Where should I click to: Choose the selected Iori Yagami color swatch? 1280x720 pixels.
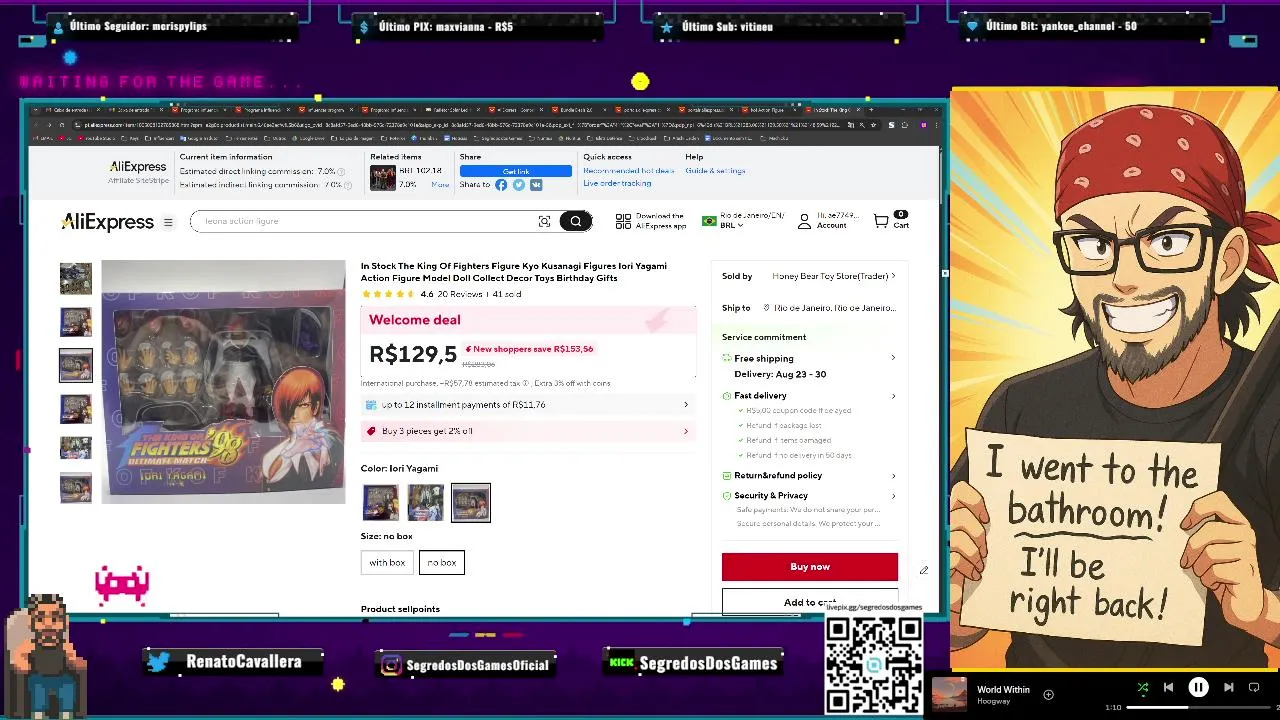[x=471, y=503]
